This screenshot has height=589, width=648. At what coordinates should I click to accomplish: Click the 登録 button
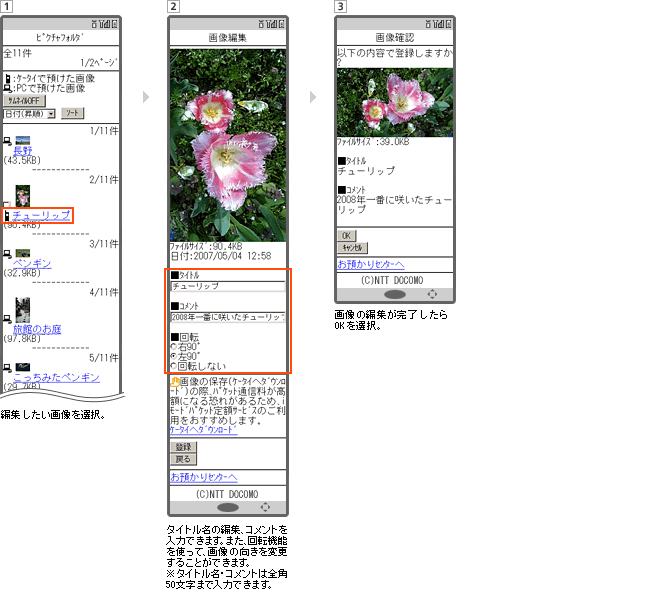click(183, 447)
